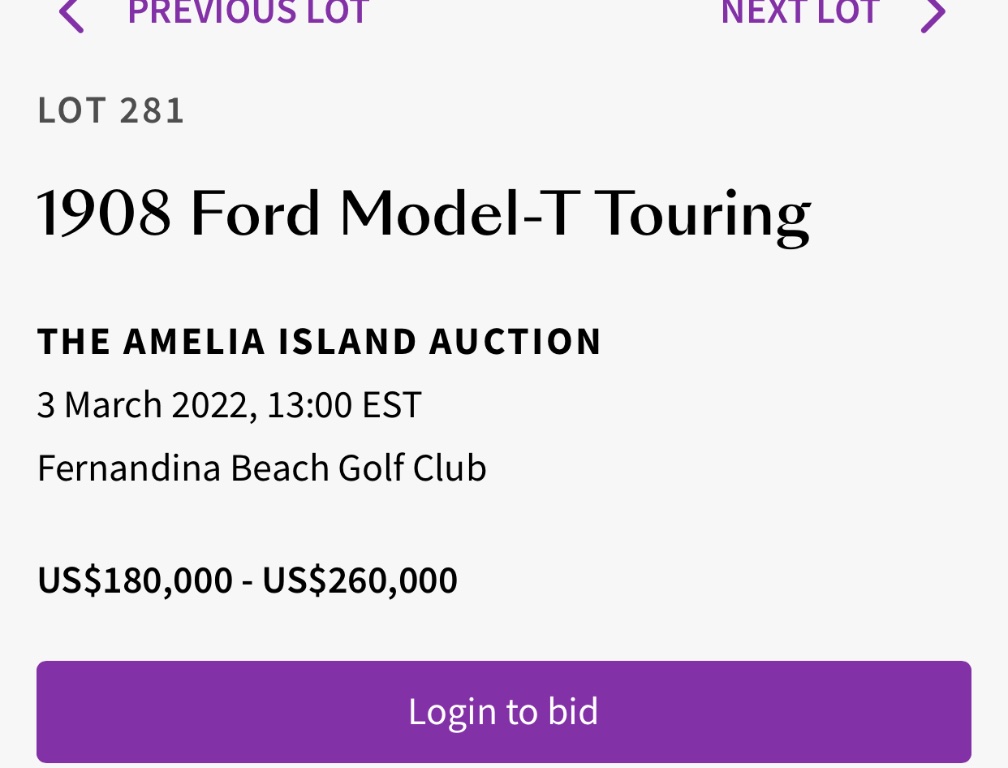
Task: Select the lot number 281
Action: [152, 111]
